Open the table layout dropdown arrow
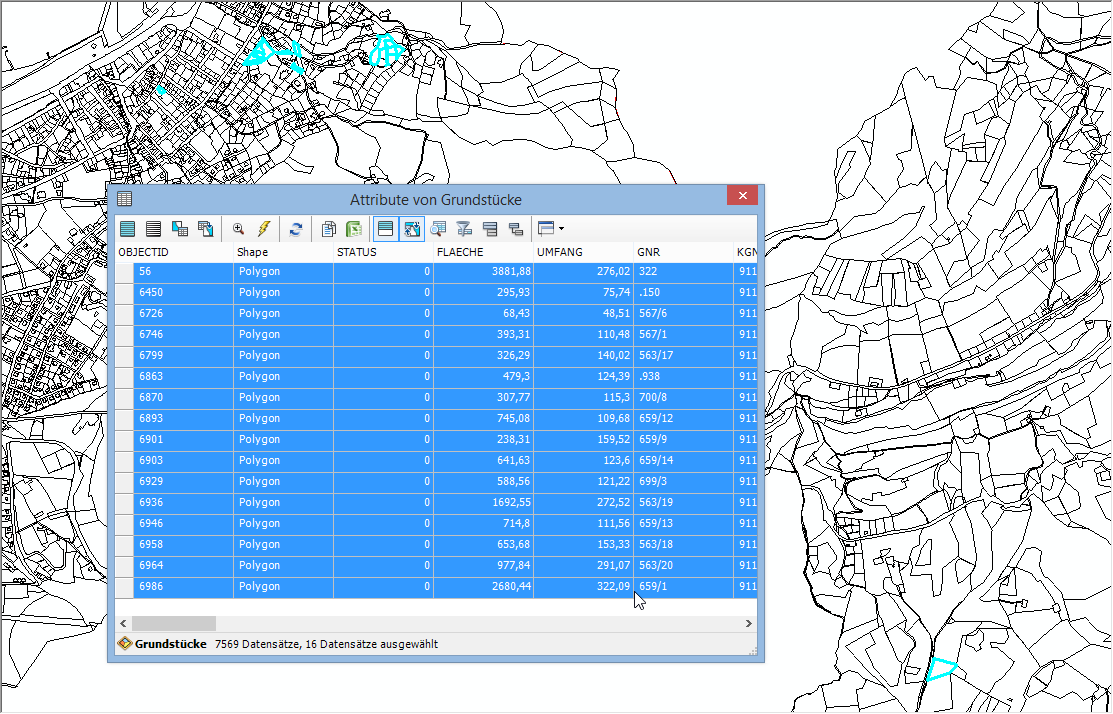1113x714 pixels. 561,229
